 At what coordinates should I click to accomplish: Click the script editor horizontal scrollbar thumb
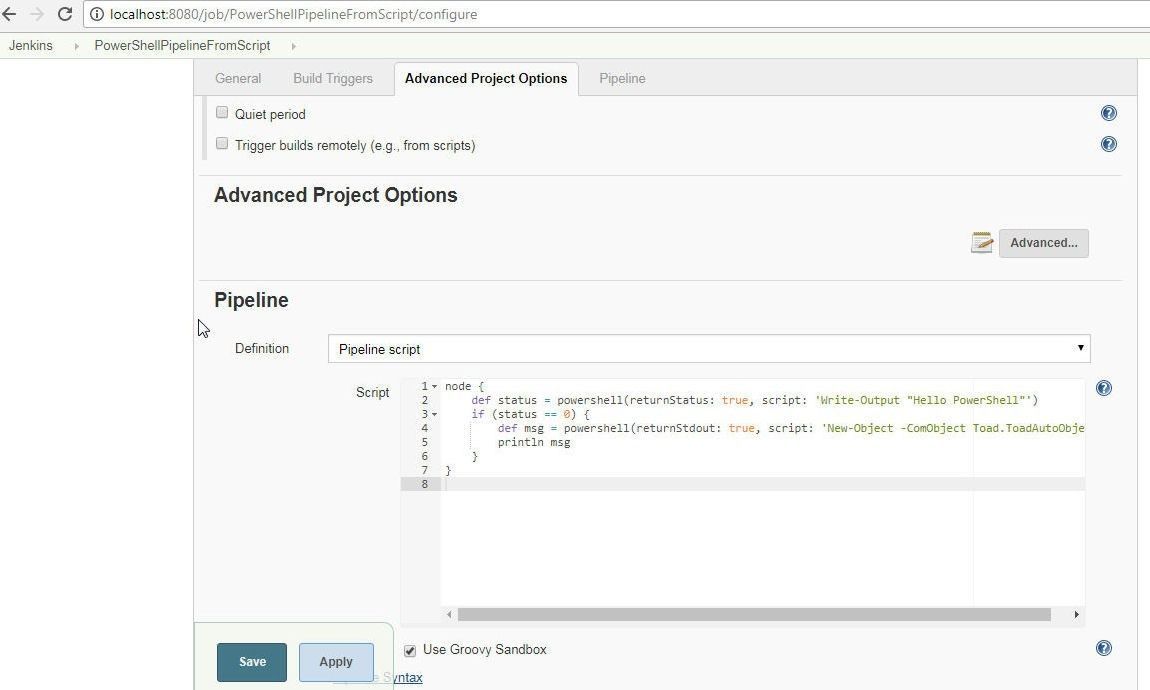click(754, 614)
